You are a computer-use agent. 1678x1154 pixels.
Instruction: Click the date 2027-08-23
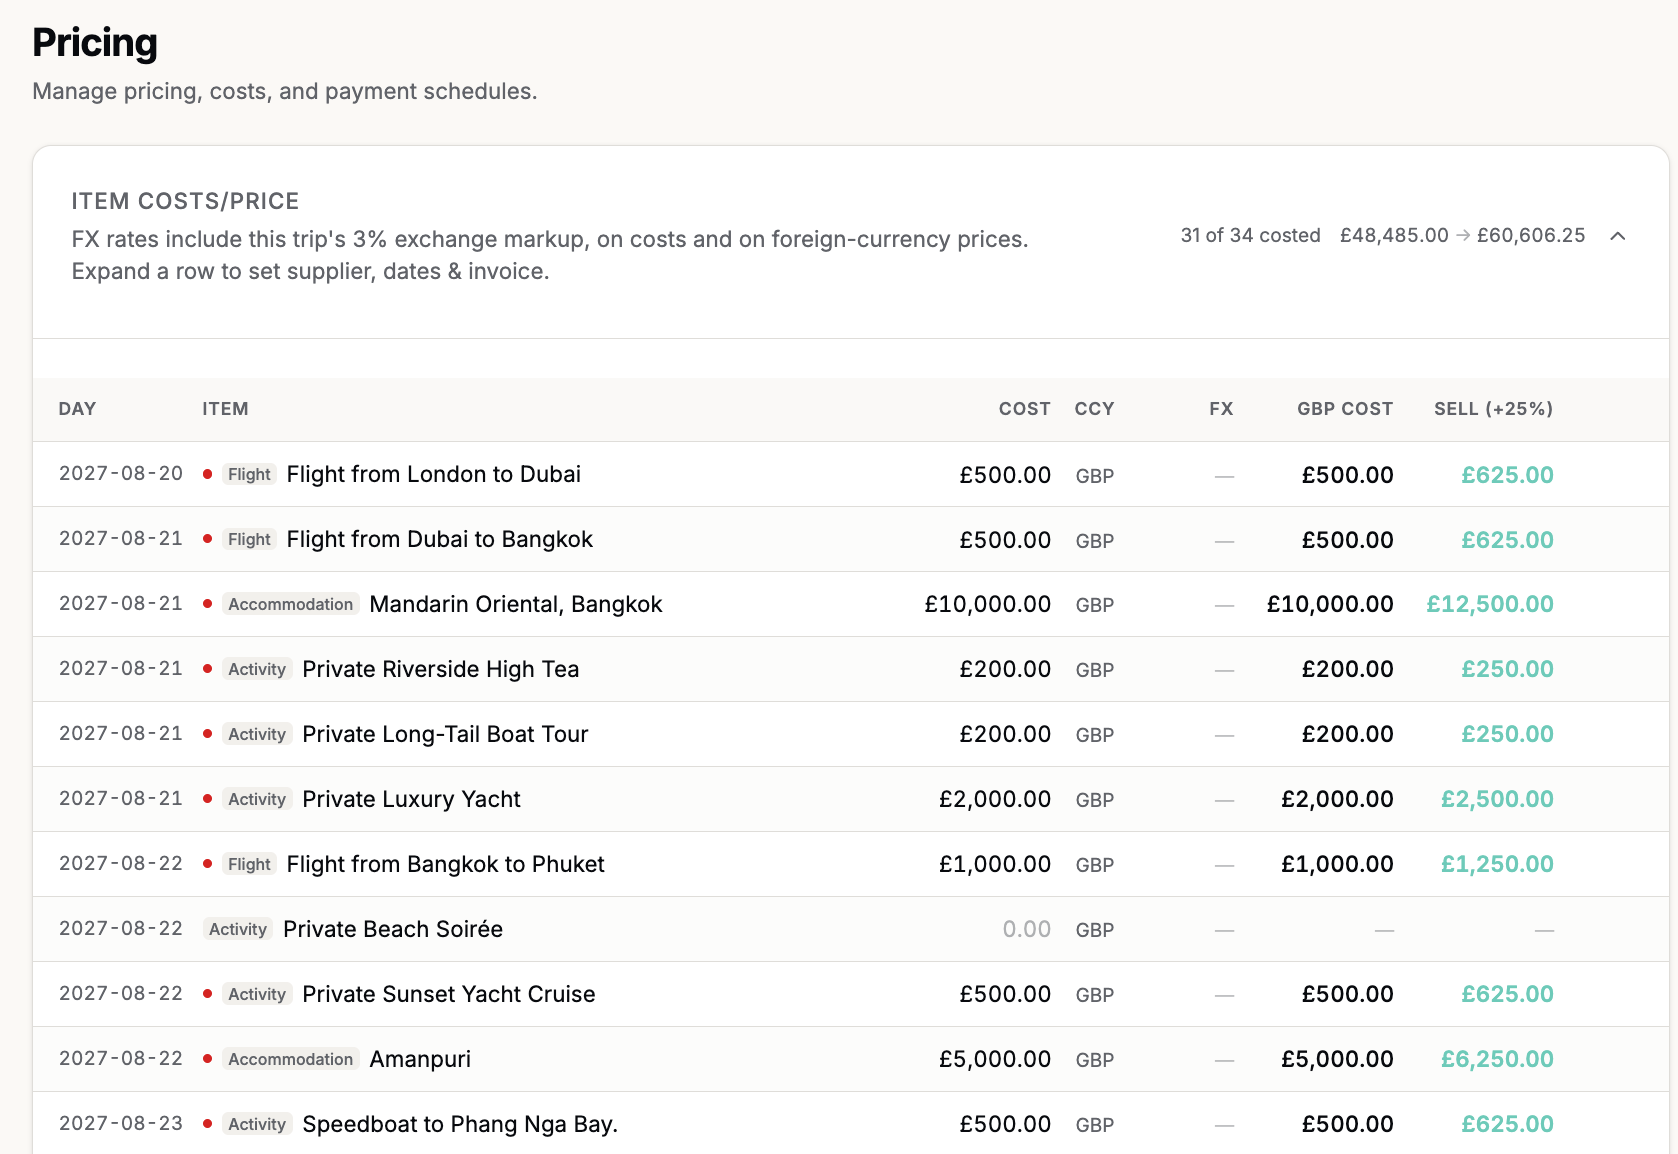pos(121,1123)
